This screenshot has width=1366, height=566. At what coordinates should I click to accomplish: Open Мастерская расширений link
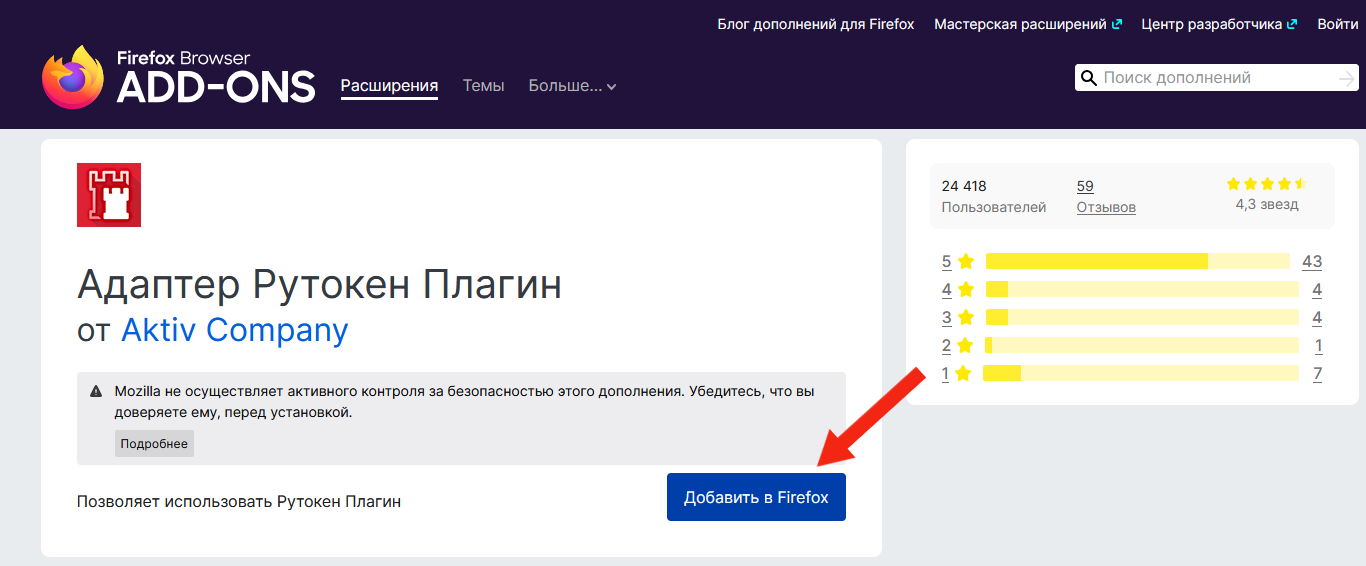tap(1028, 24)
